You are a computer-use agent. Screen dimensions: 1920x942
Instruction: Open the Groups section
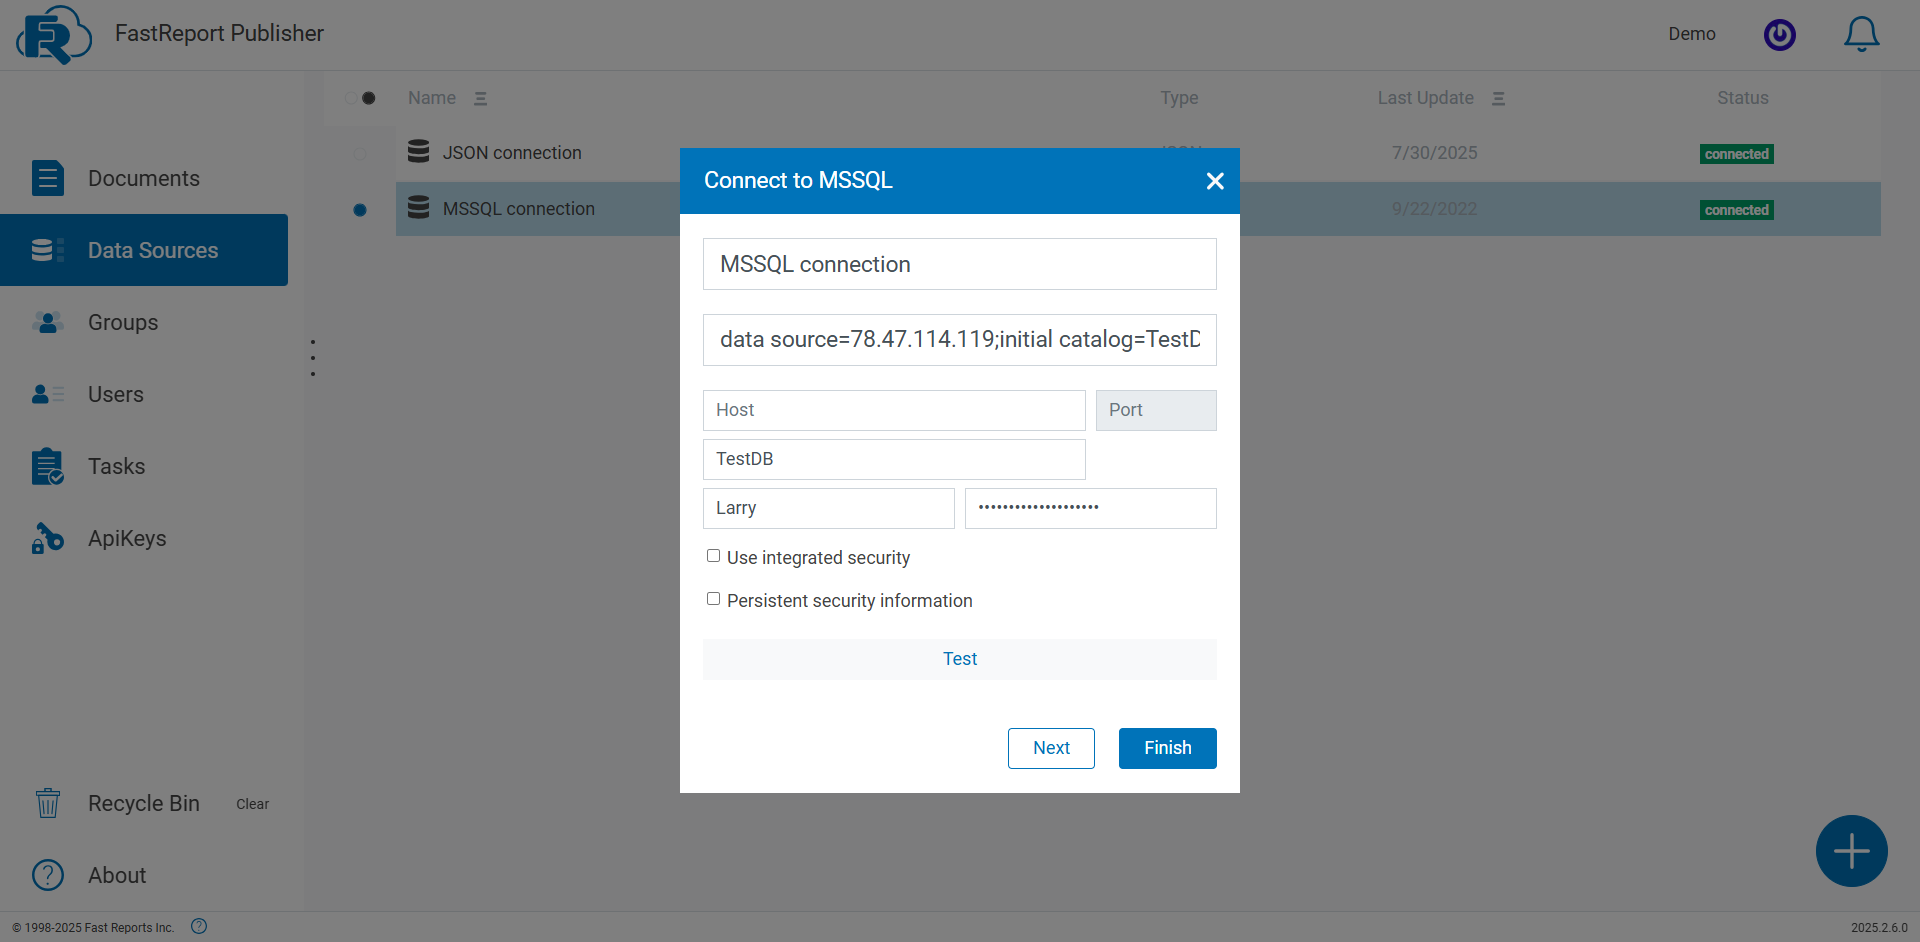(144, 322)
